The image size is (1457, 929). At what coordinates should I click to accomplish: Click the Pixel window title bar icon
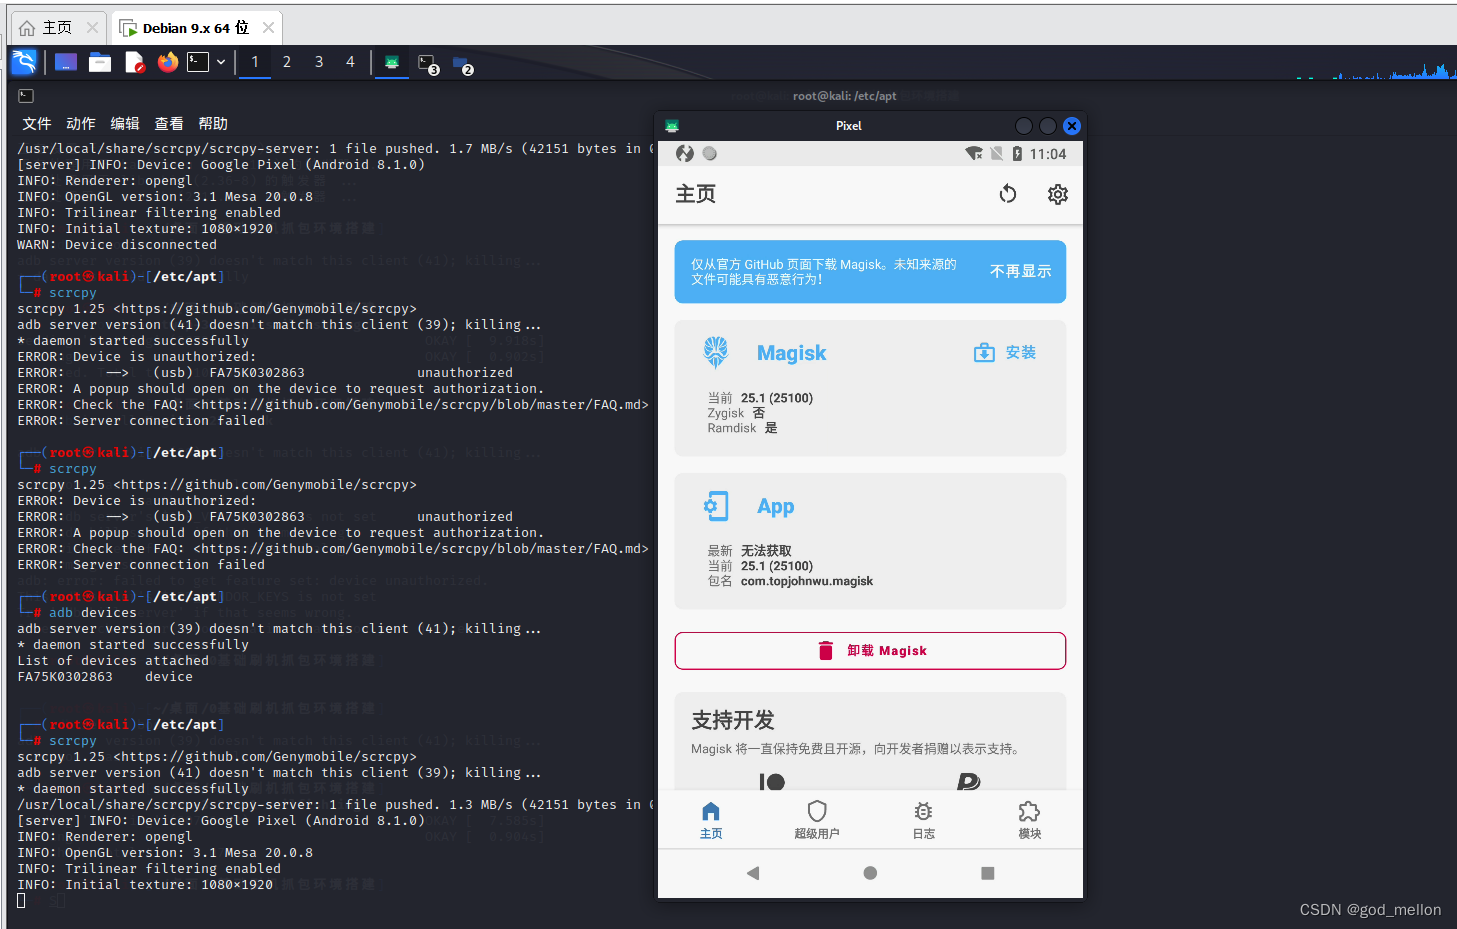point(672,126)
